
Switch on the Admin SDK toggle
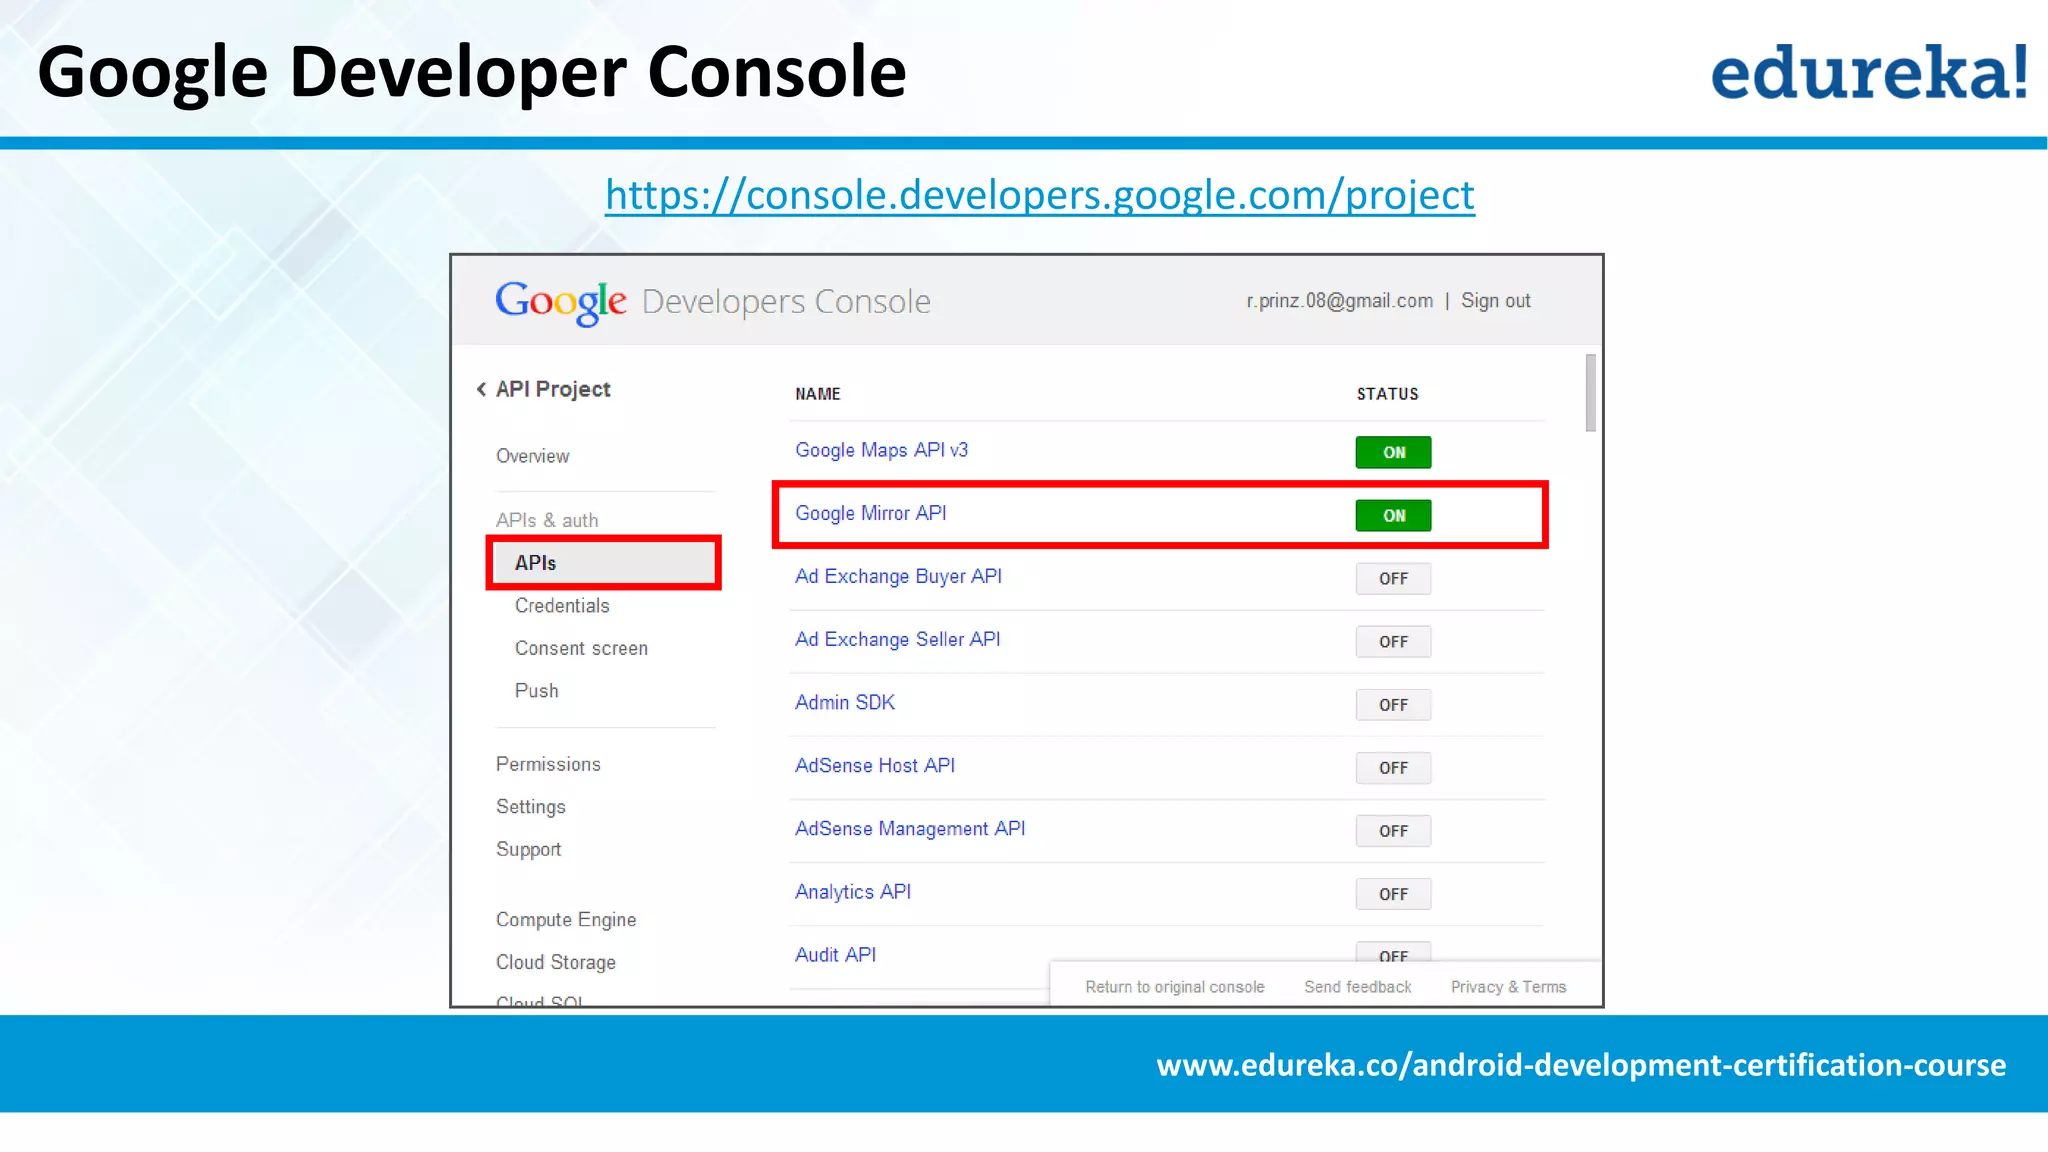click(1393, 704)
